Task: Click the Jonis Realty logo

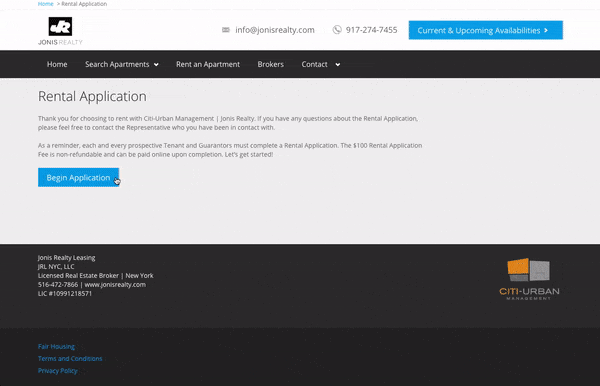Action: pos(60,31)
